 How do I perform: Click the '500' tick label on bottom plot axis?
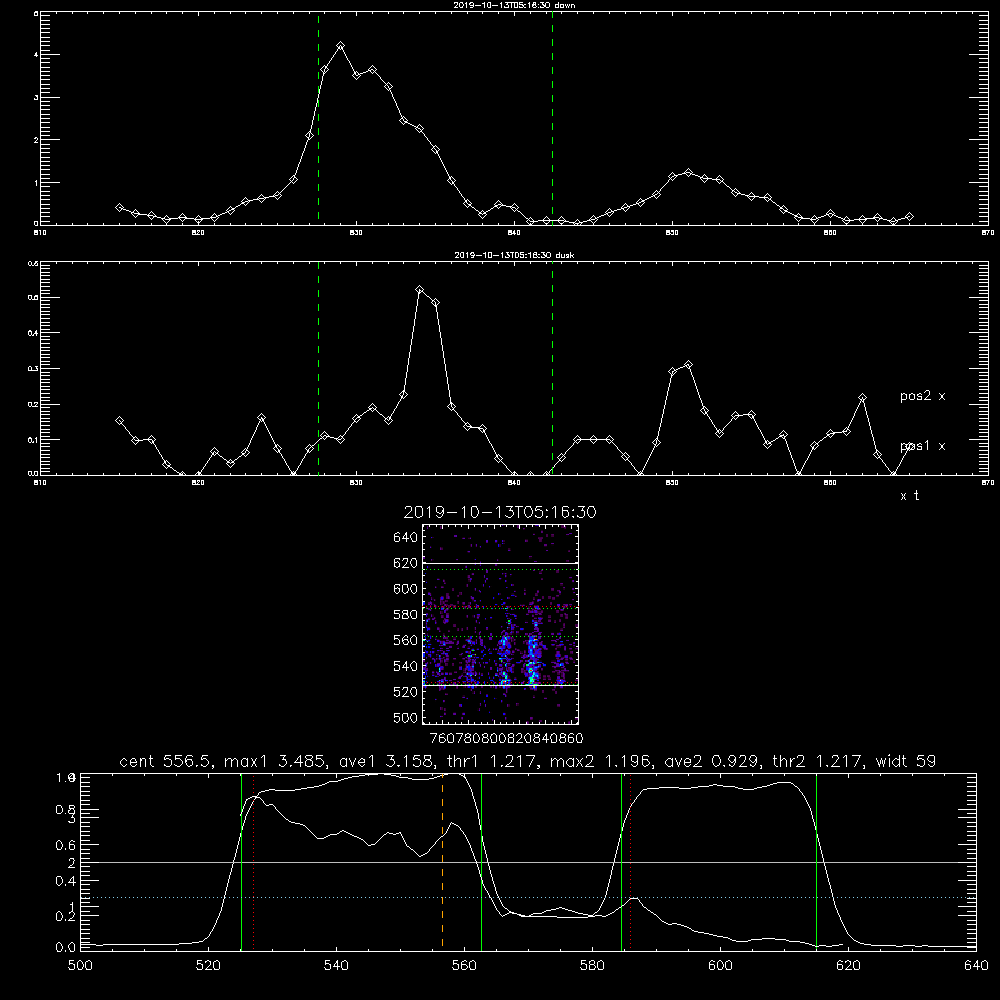coord(80,966)
